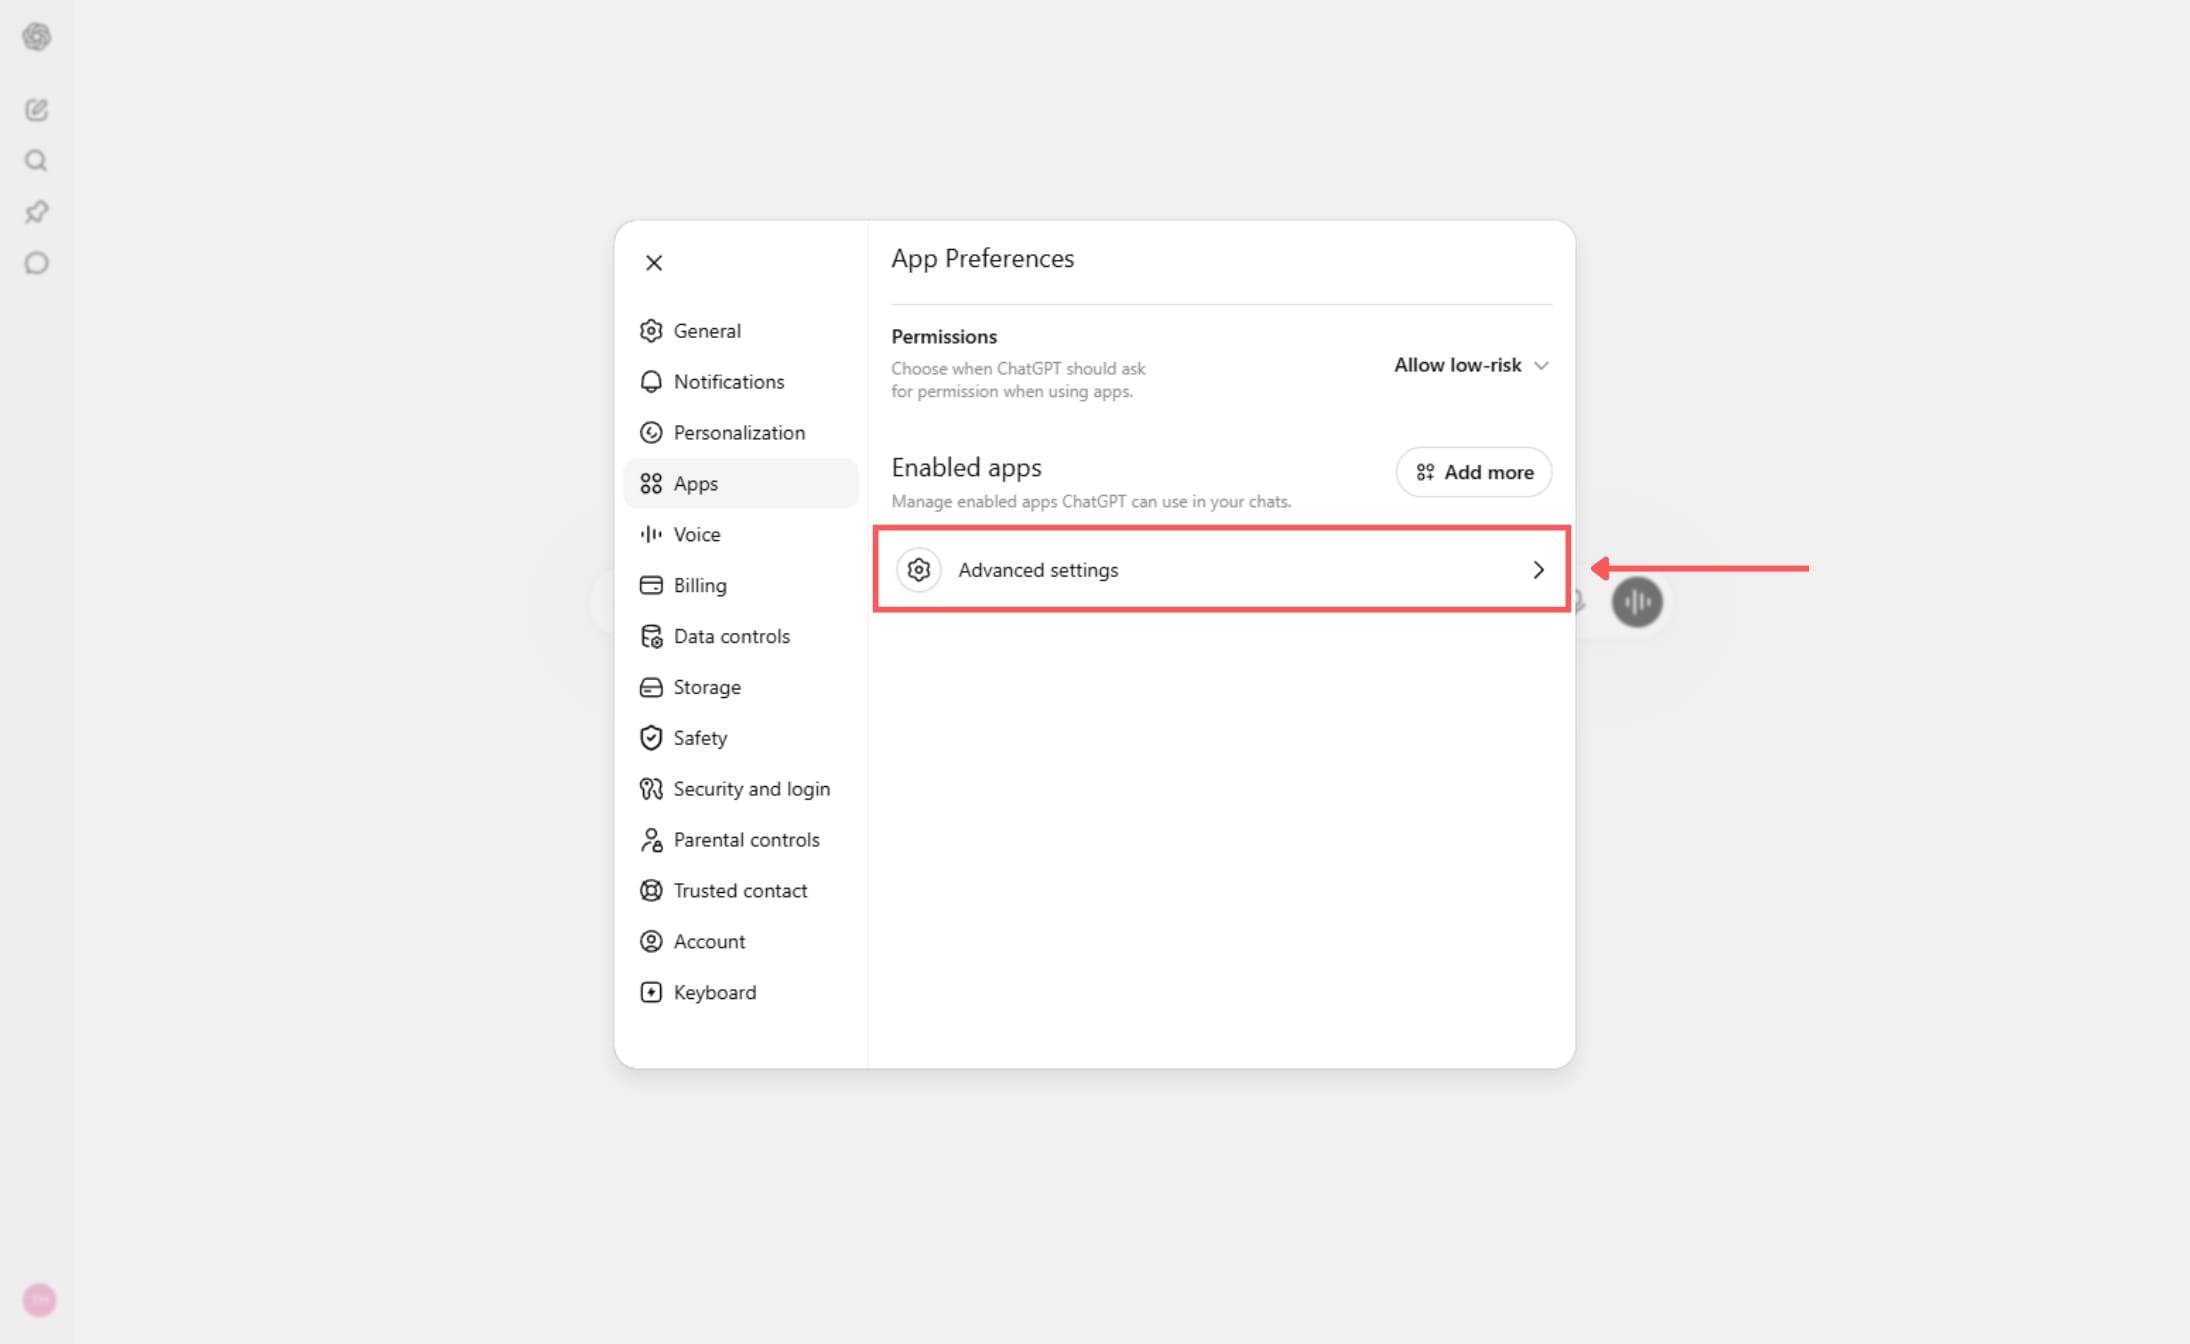The height and width of the screenshot is (1344, 2190).
Task: Open the Advanced settings row label
Action: (x=1038, y=570)
